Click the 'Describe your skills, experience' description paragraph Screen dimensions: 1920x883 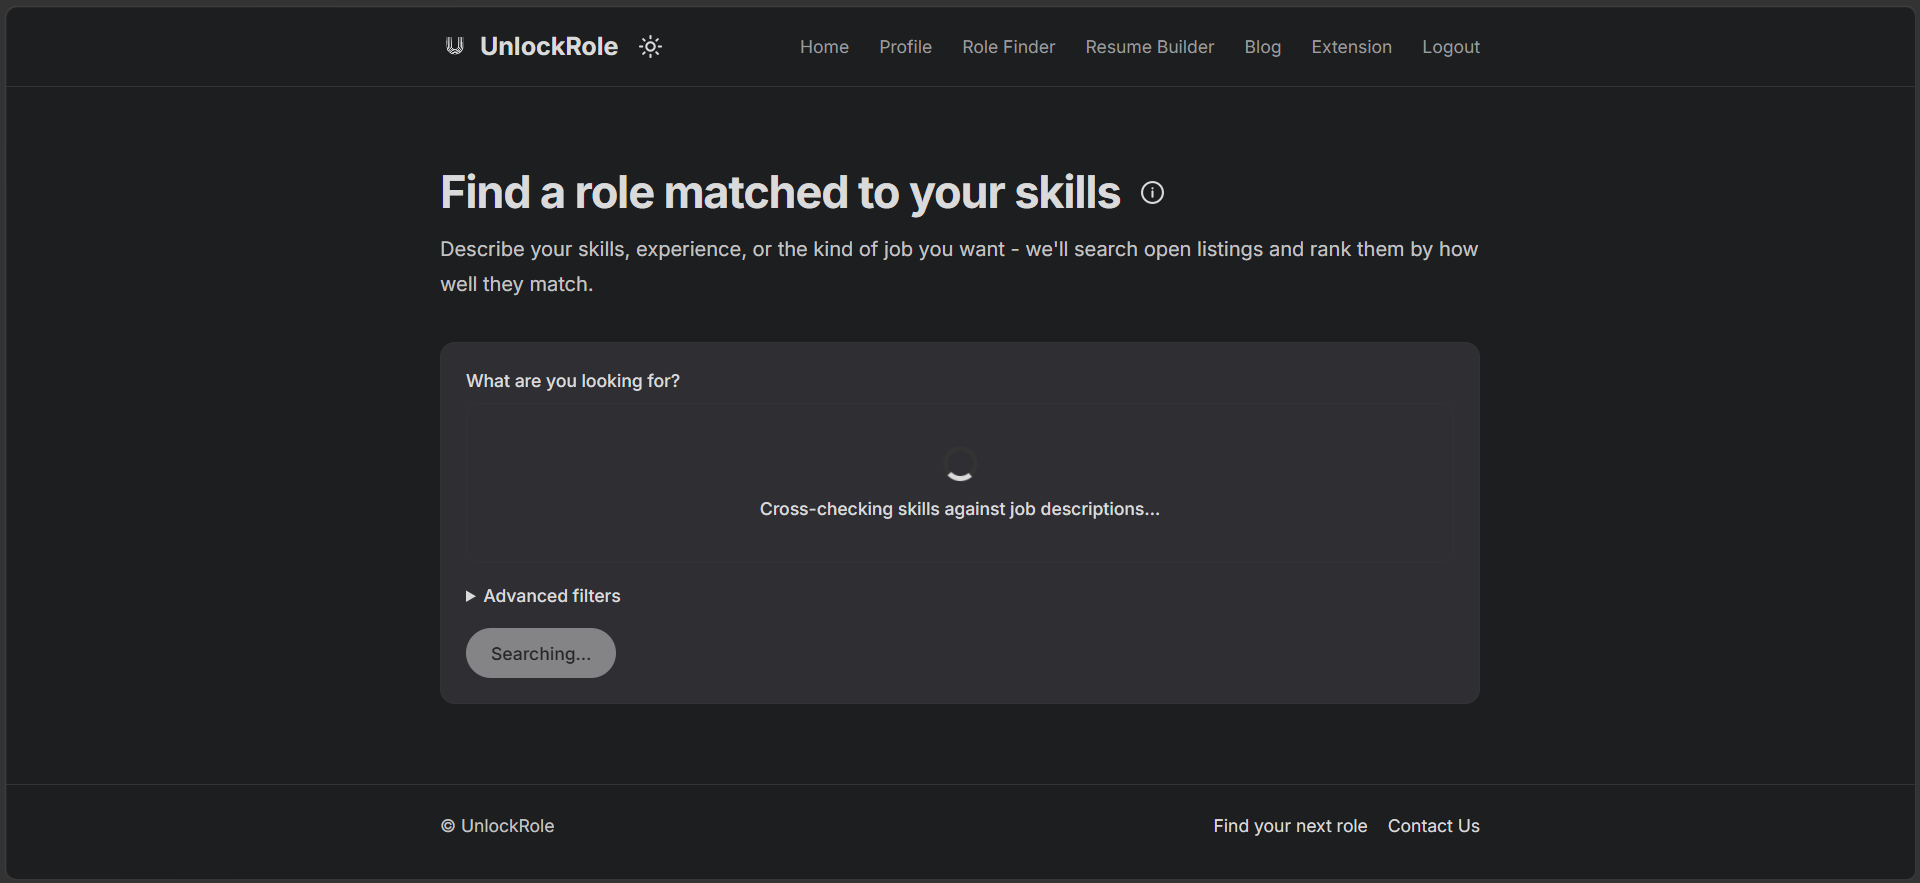pos(959,266)
